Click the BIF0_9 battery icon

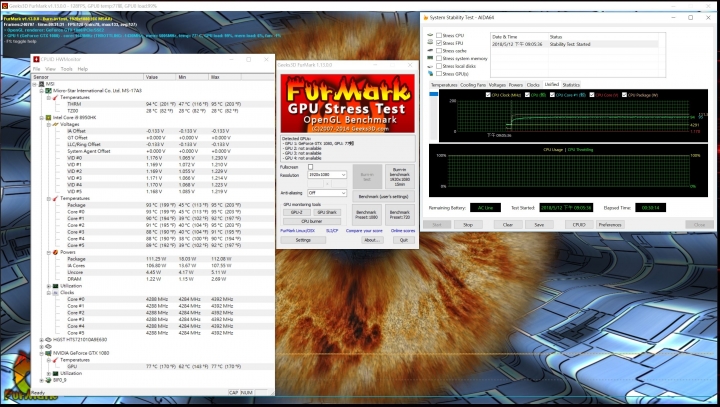click(x=48, y=380)
